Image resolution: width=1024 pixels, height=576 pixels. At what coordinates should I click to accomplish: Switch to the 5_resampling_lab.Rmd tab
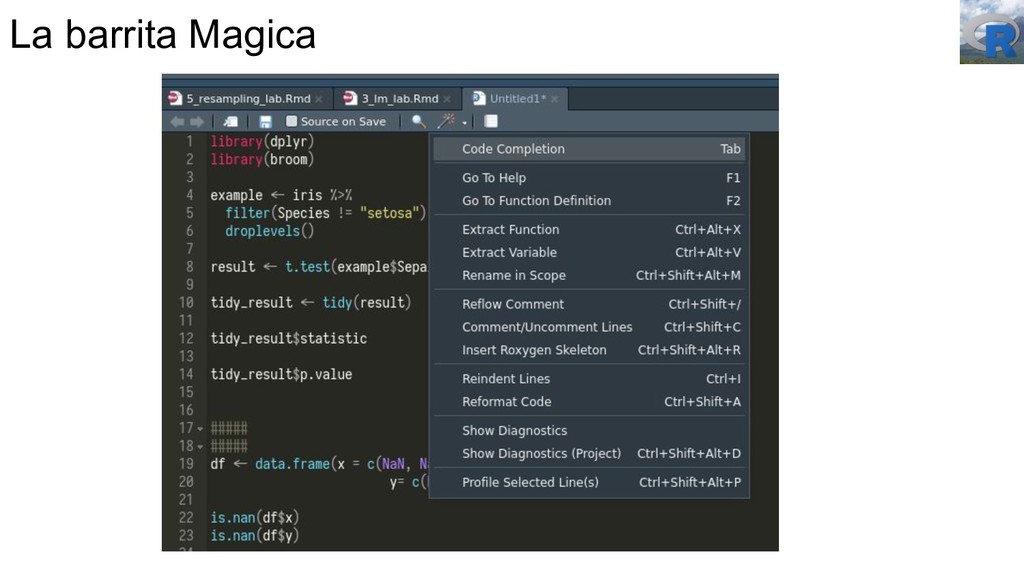(248, 99)
